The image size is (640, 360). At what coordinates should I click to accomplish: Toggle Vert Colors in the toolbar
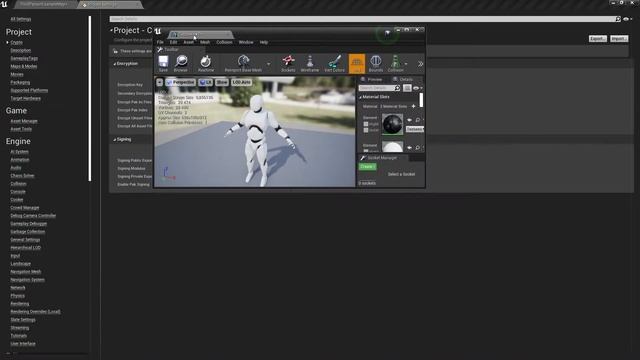[334, 64]
